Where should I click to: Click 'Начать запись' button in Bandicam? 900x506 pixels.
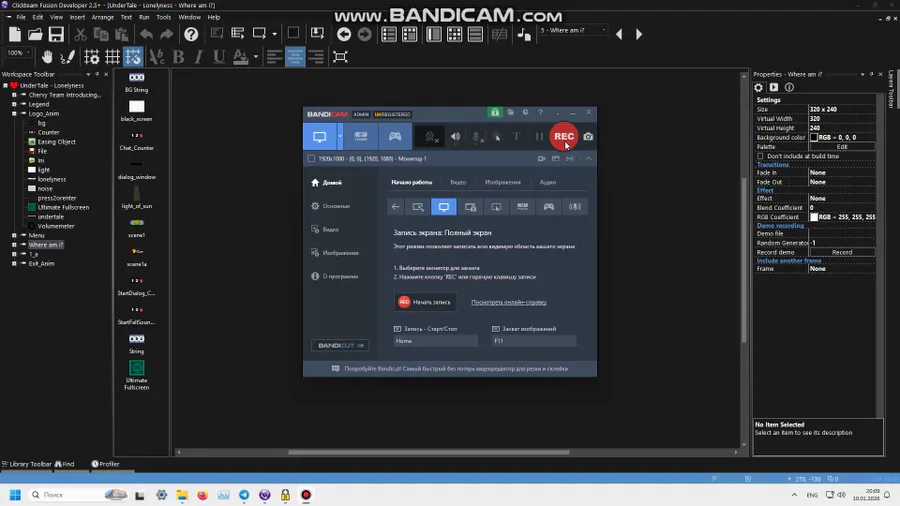pyautogui.click(x=425, y=302)
